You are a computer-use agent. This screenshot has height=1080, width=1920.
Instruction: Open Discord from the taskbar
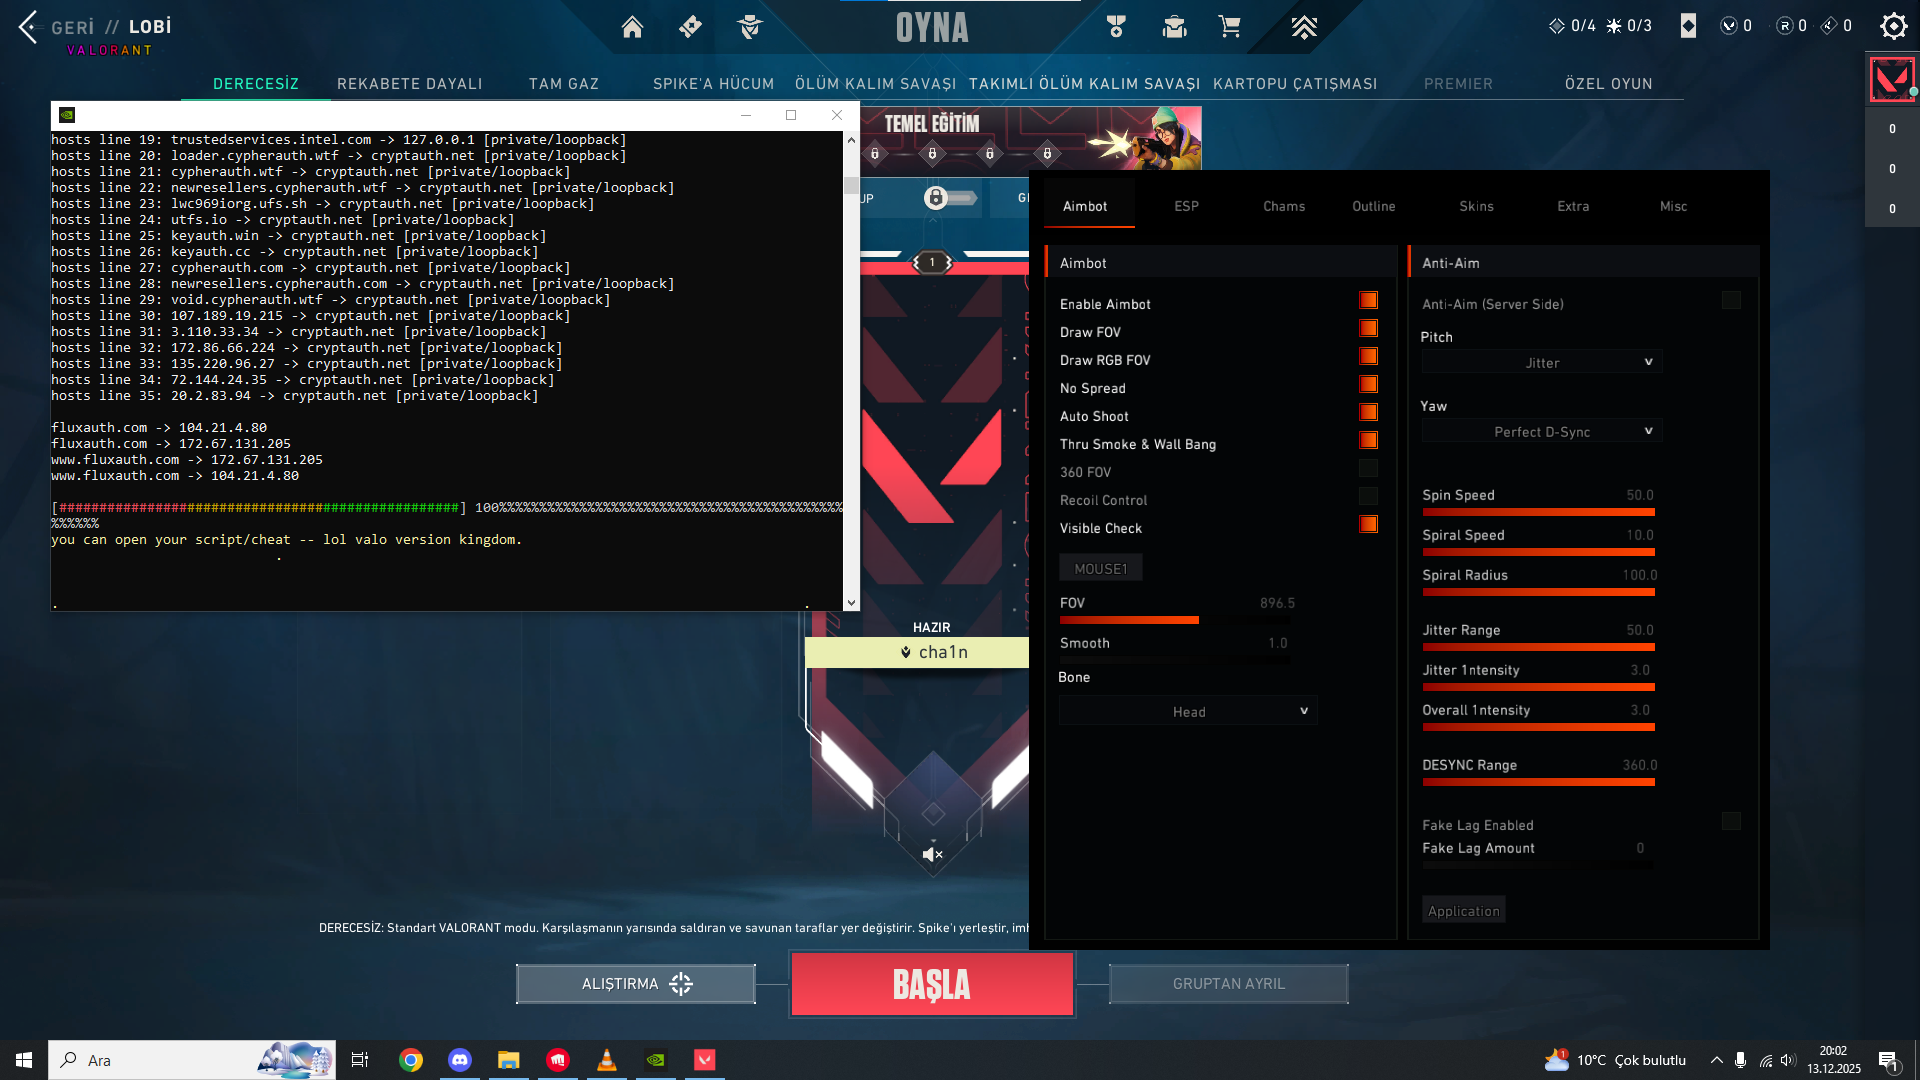[459, 1060]
